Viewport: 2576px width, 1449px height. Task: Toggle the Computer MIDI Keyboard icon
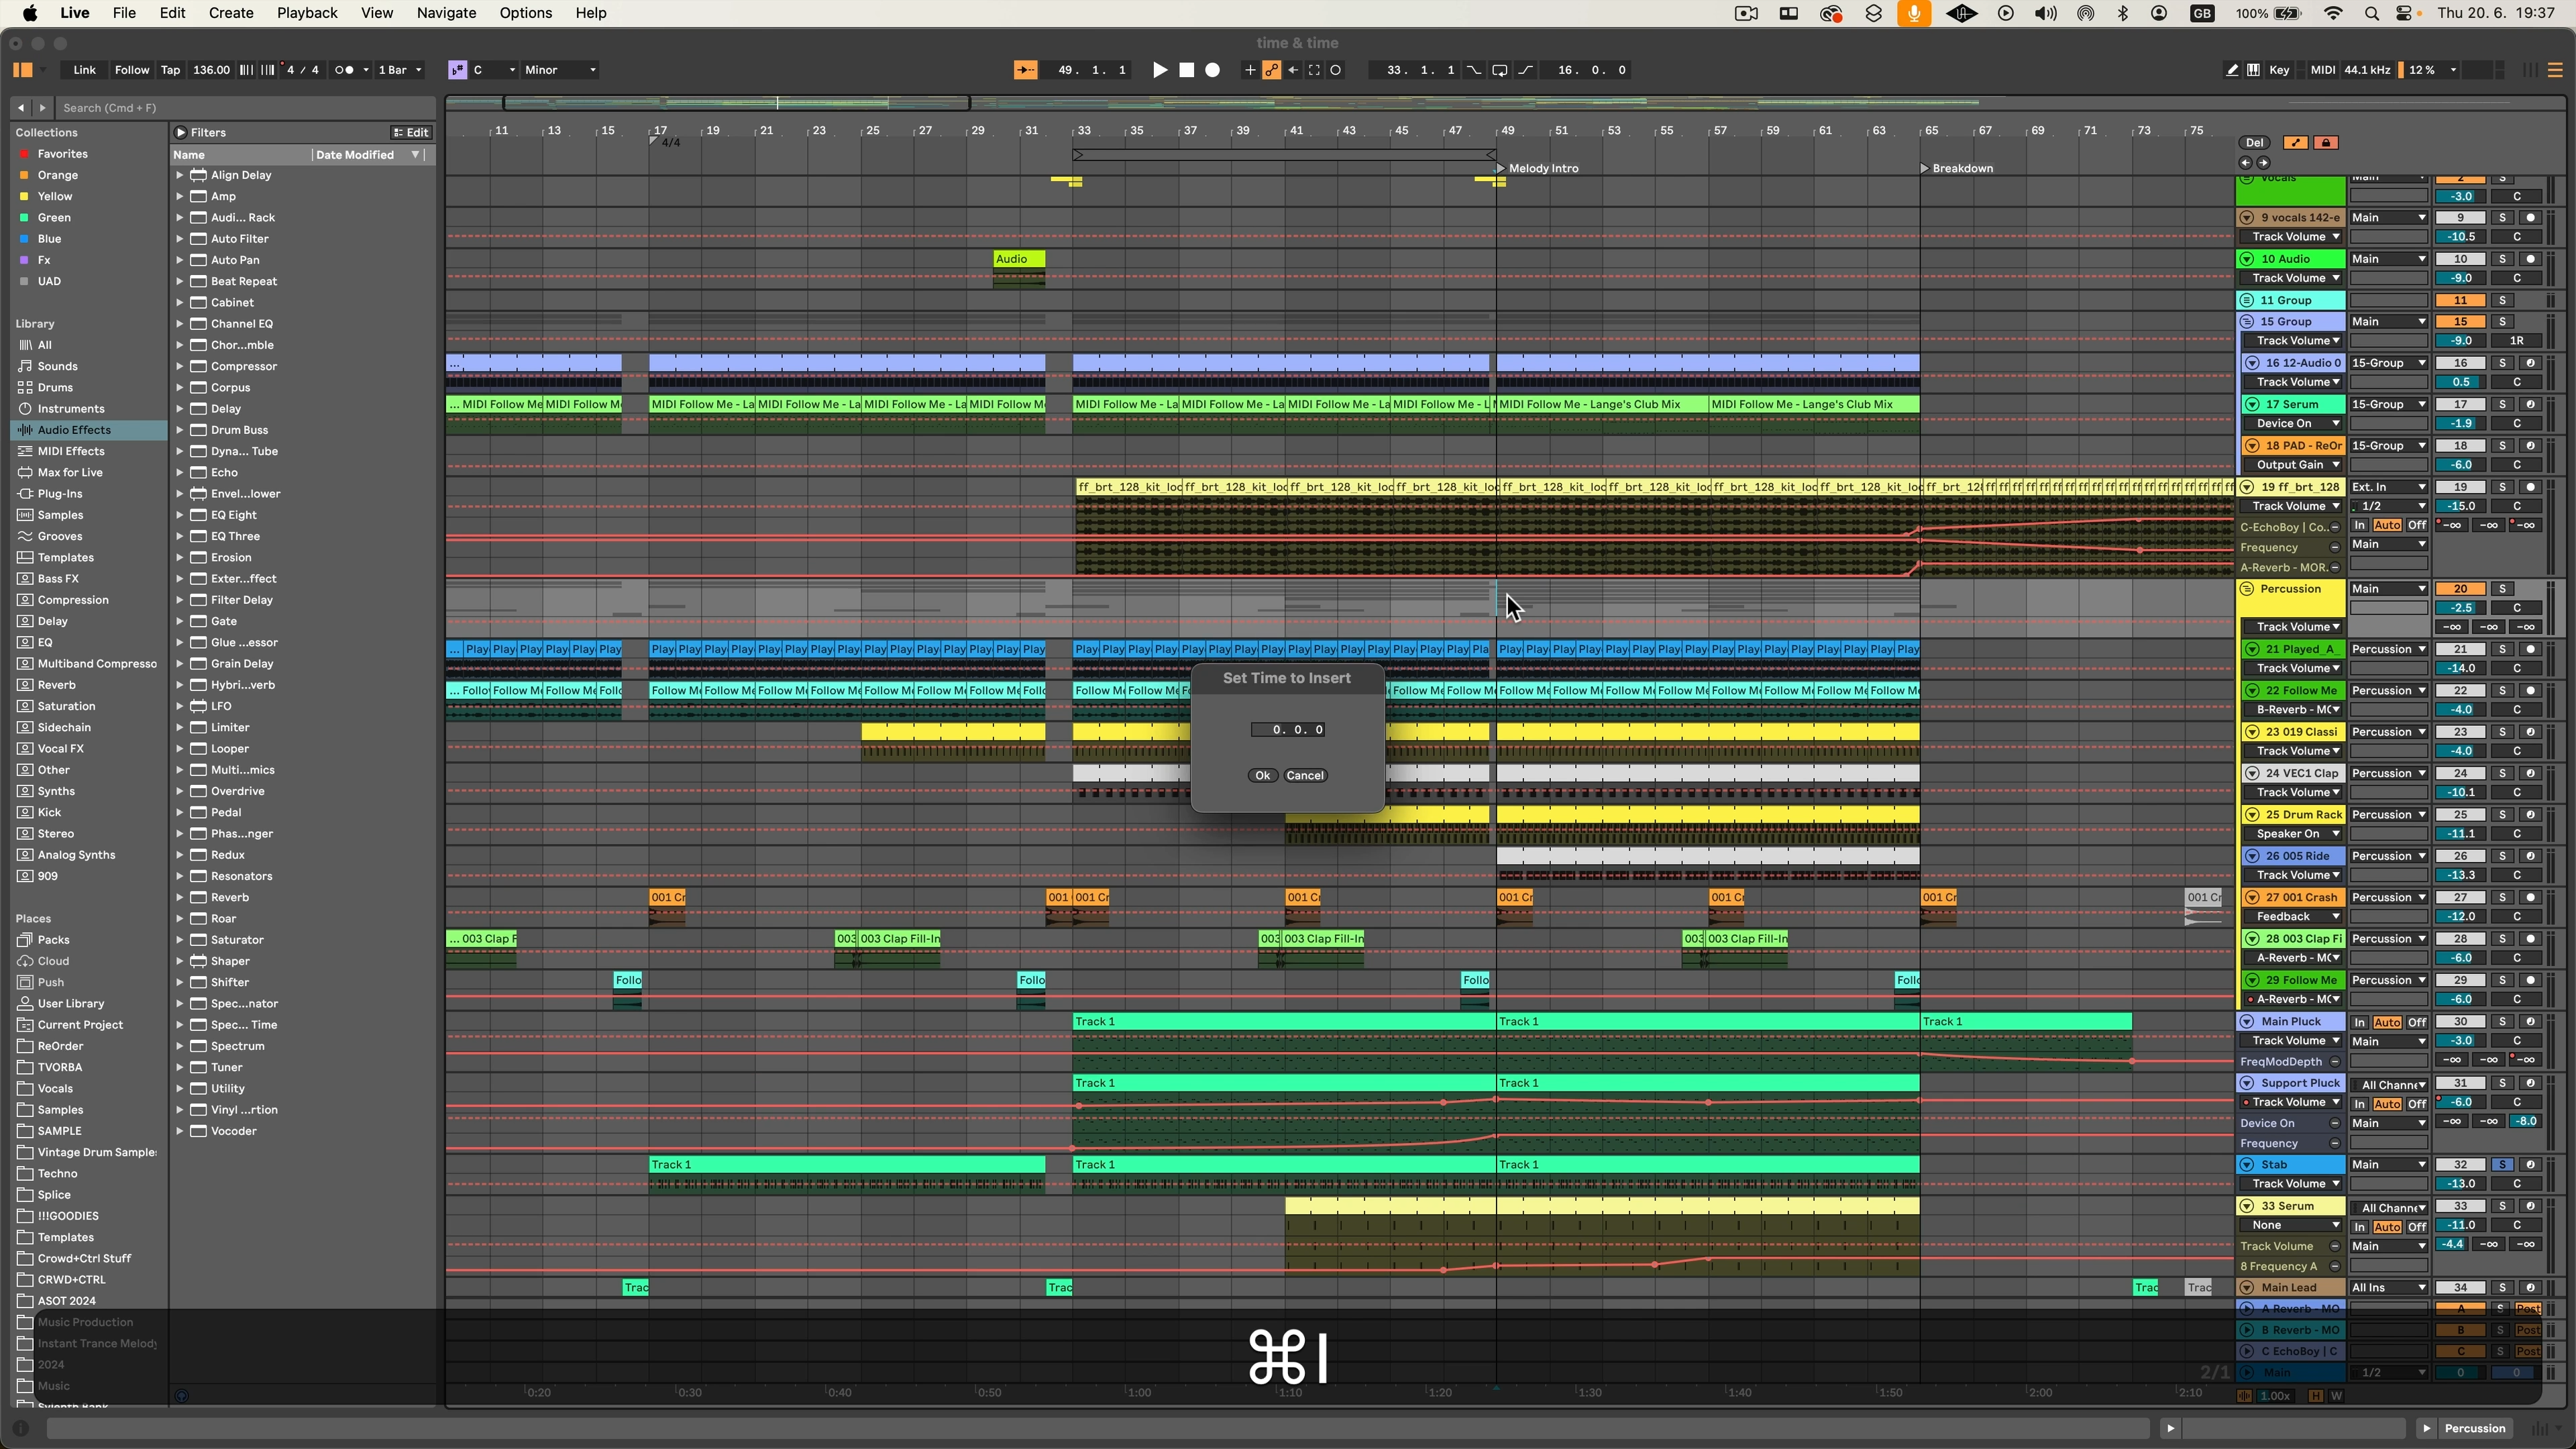2253,70
